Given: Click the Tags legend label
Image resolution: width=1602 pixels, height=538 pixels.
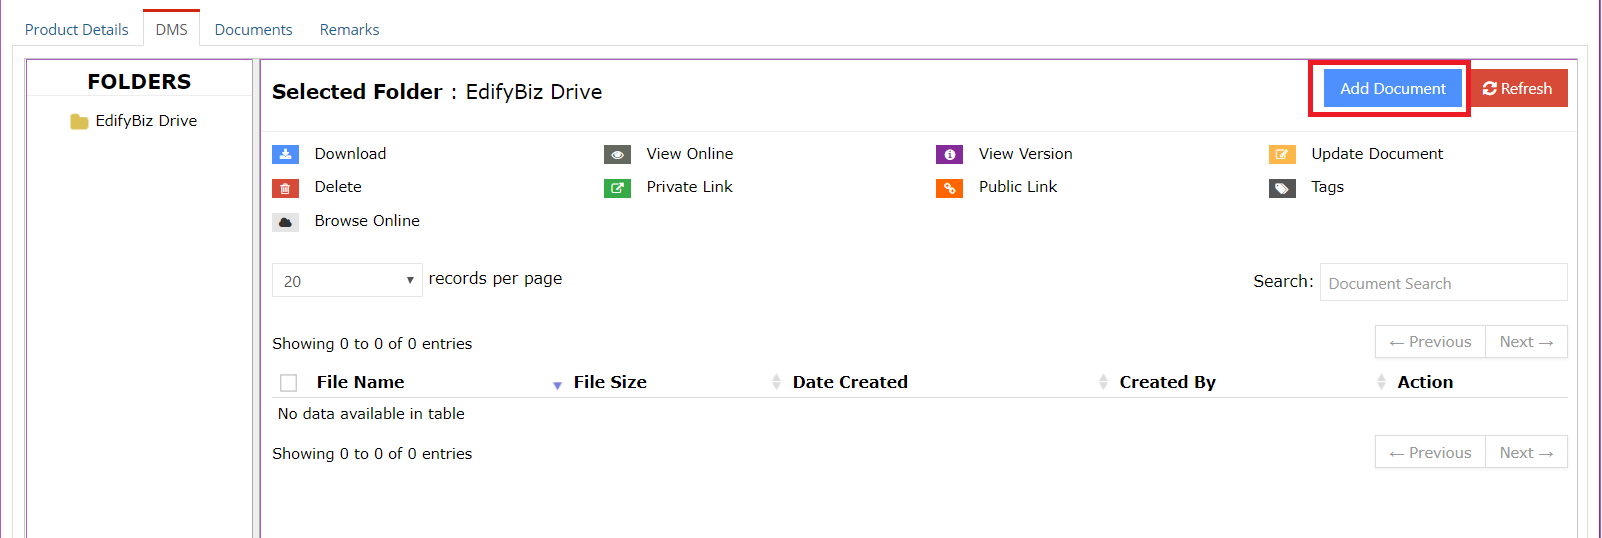Looking at the screenshot, I should point(1327,187).
